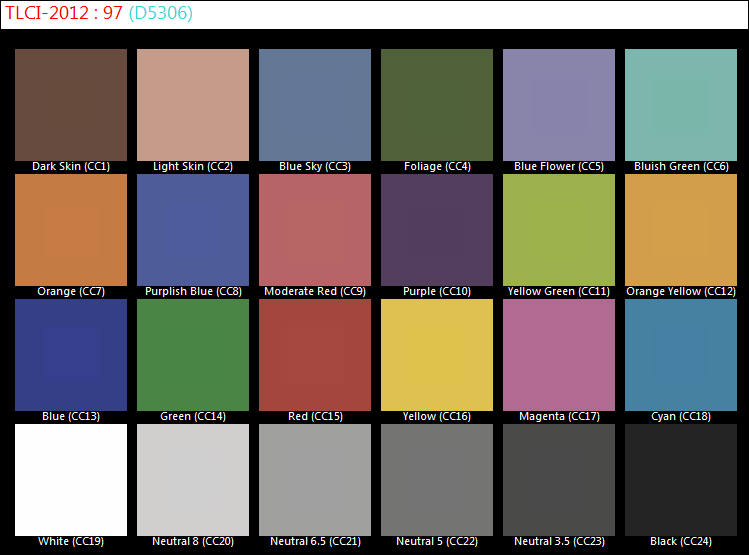749x555 pixels.
Task: Select the Purplish Blue (CC8) swatch
Action: pyautogui.click(x=193, y=229)
